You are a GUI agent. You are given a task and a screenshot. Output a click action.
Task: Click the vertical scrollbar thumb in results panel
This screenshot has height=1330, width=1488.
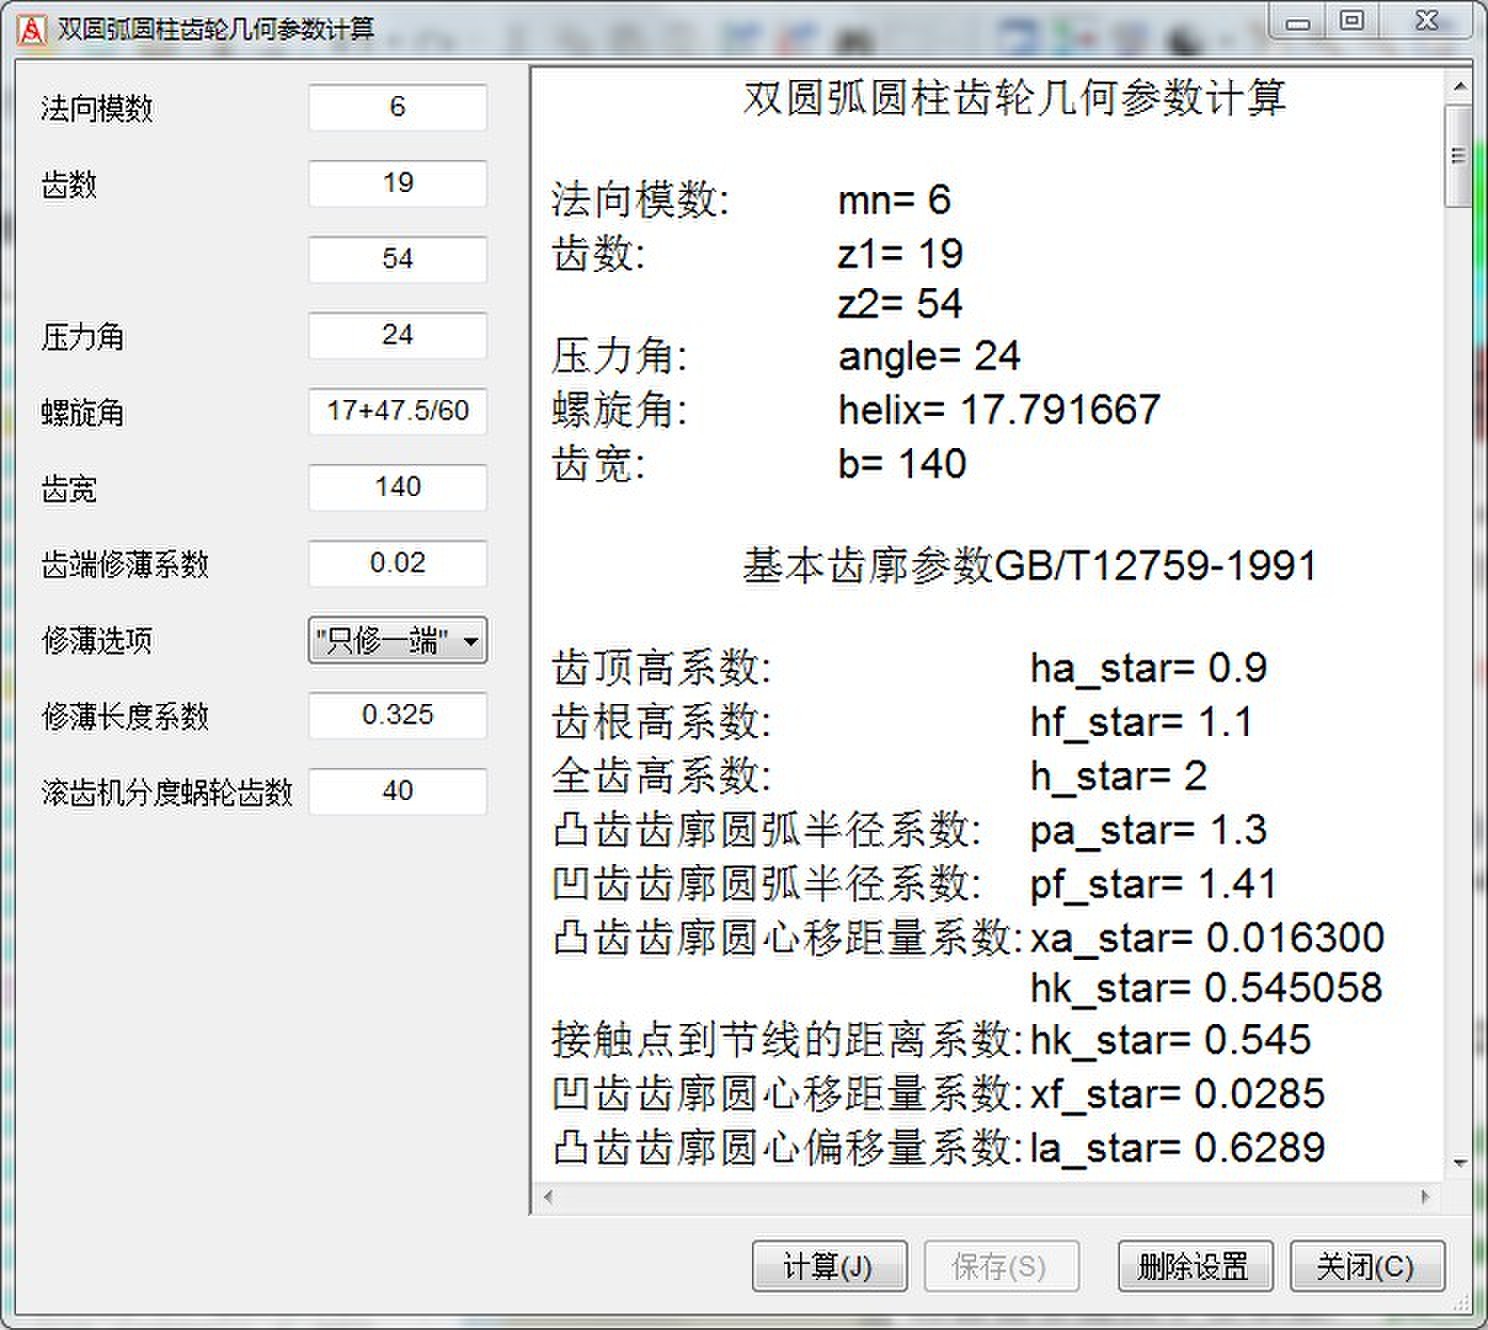tap(1459, 156)
